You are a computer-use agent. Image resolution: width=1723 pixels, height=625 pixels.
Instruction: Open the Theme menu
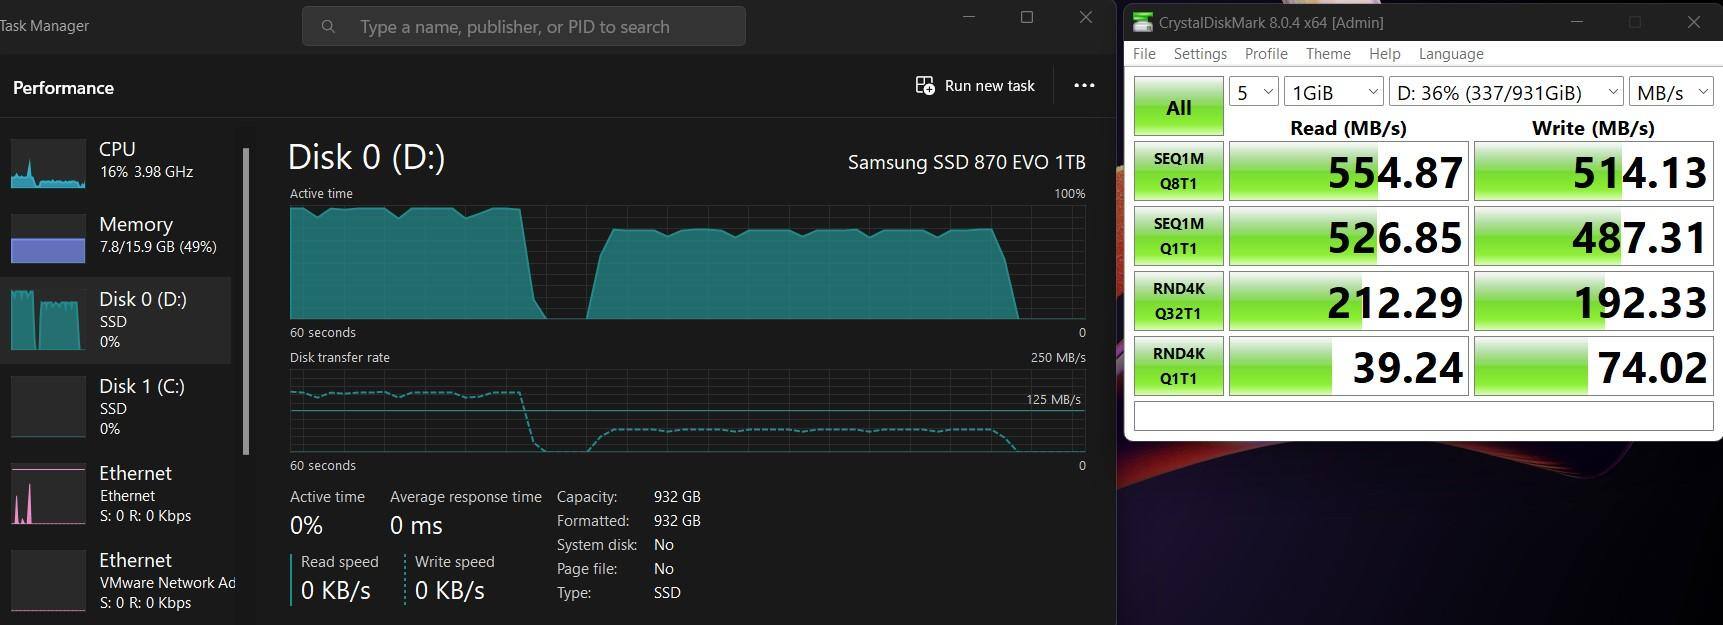pyautogui.click(x=1327, y=54)
